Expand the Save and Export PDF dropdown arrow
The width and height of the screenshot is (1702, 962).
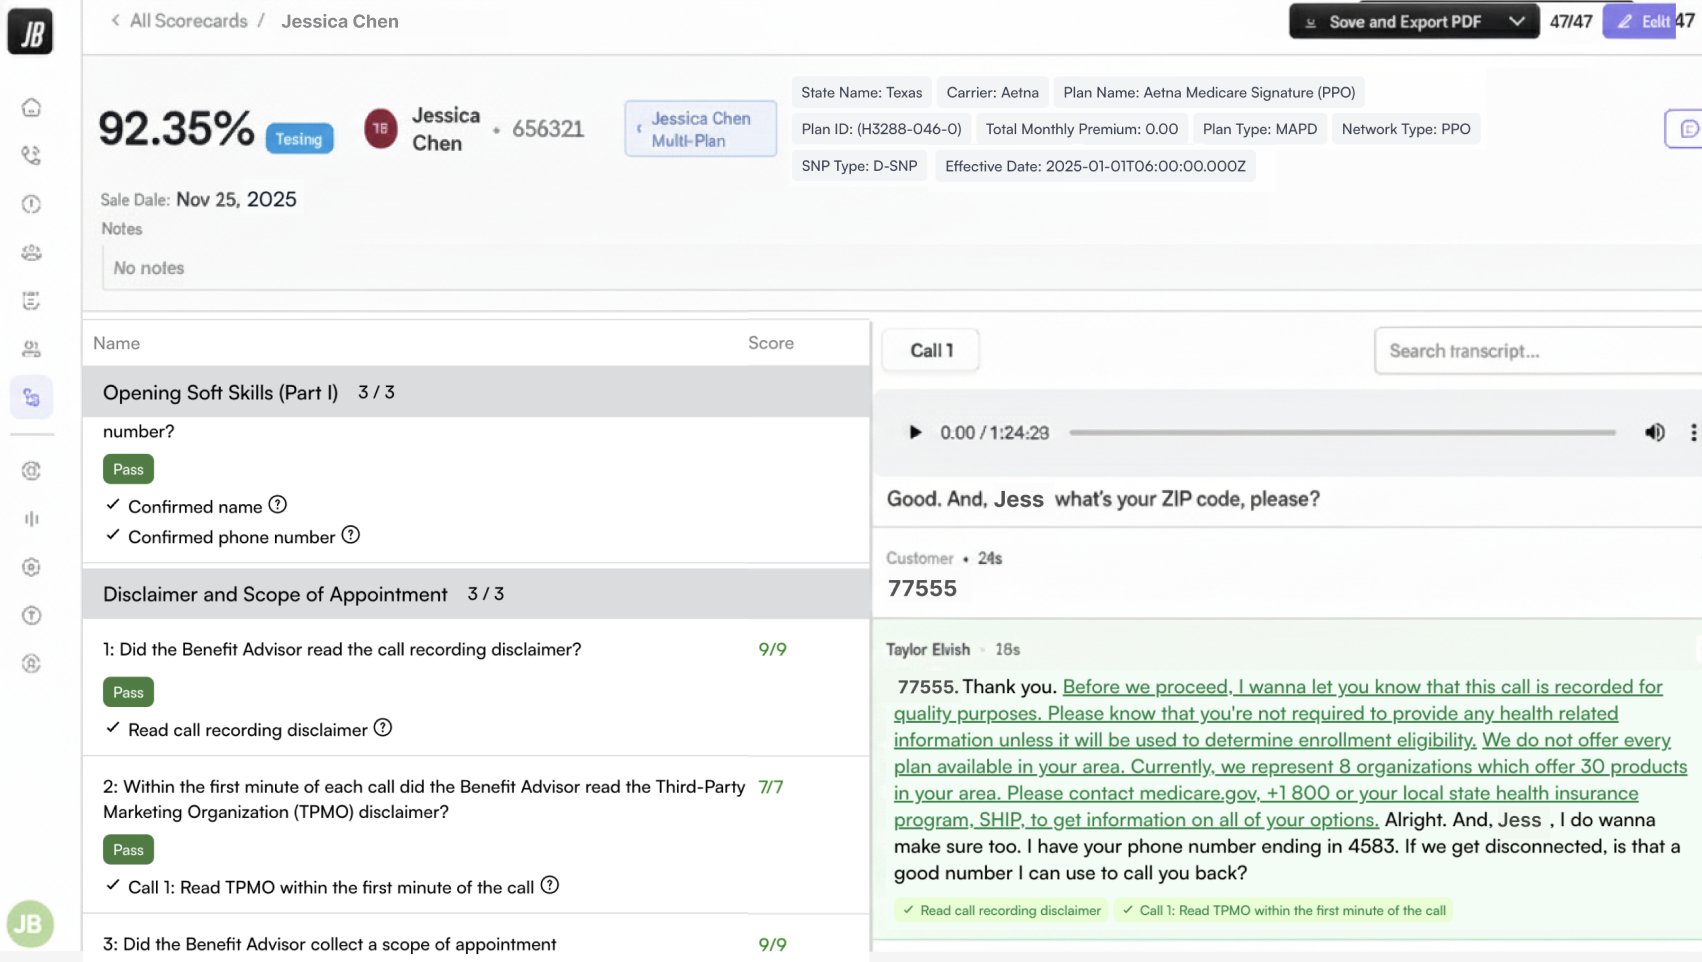1516,20
